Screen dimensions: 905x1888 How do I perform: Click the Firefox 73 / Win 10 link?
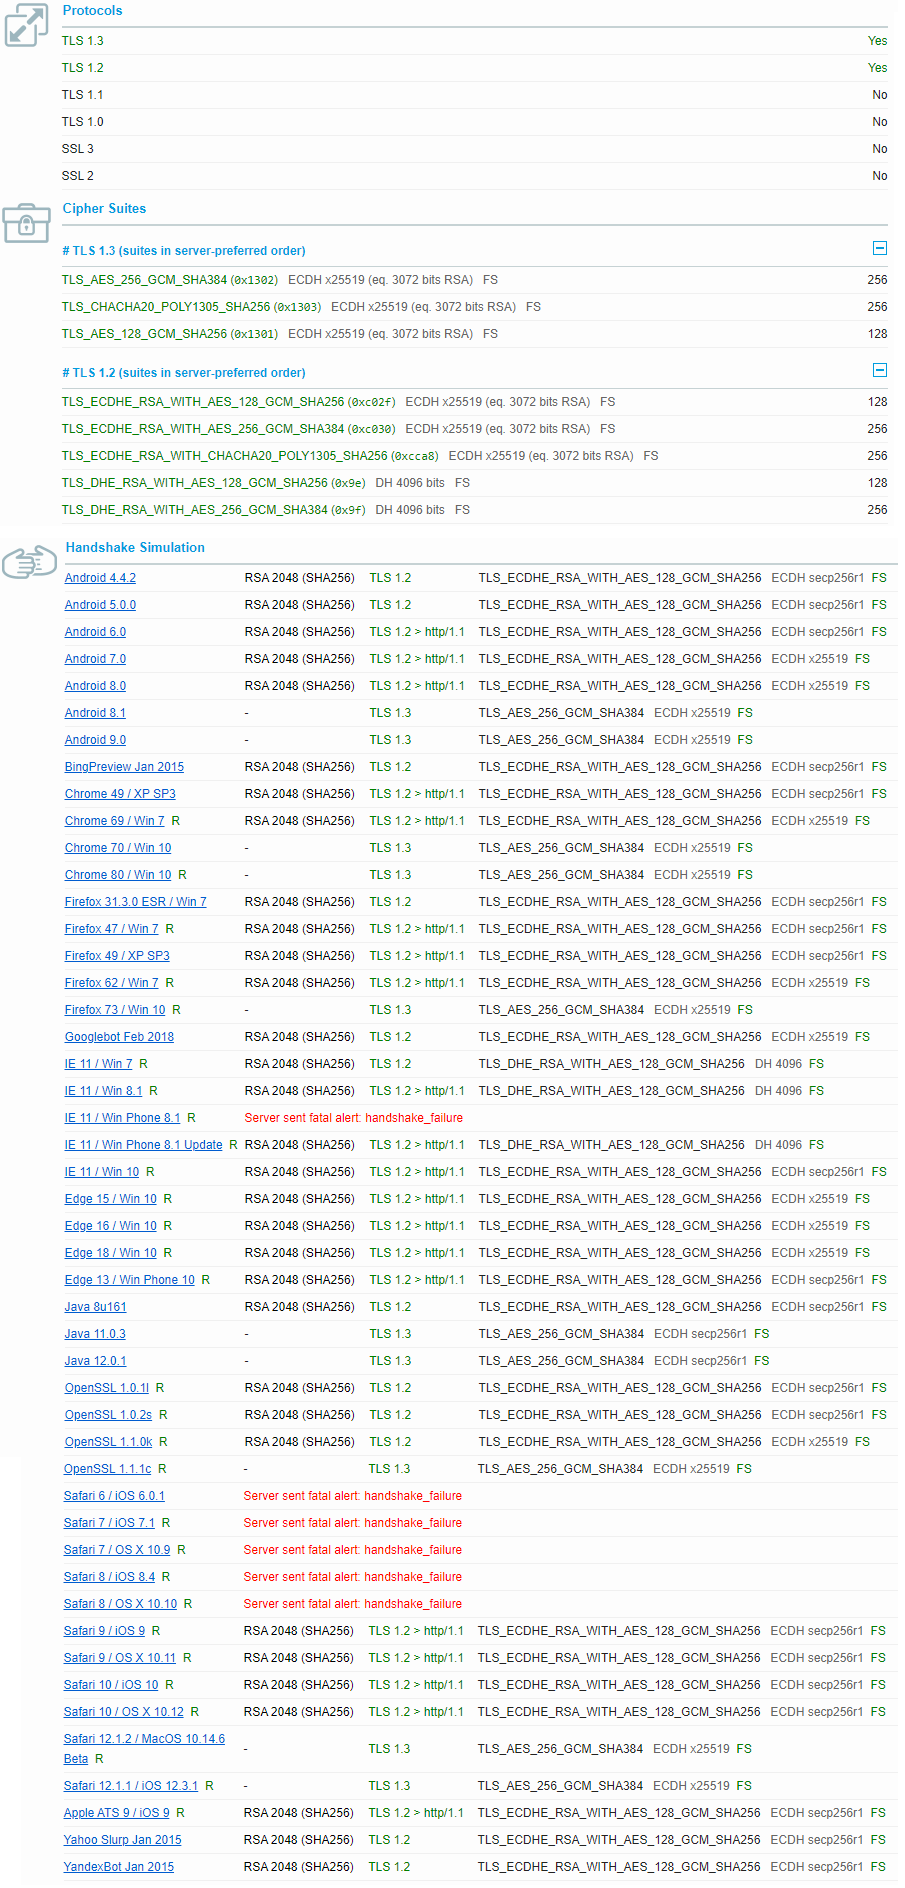coord(115,1010)
